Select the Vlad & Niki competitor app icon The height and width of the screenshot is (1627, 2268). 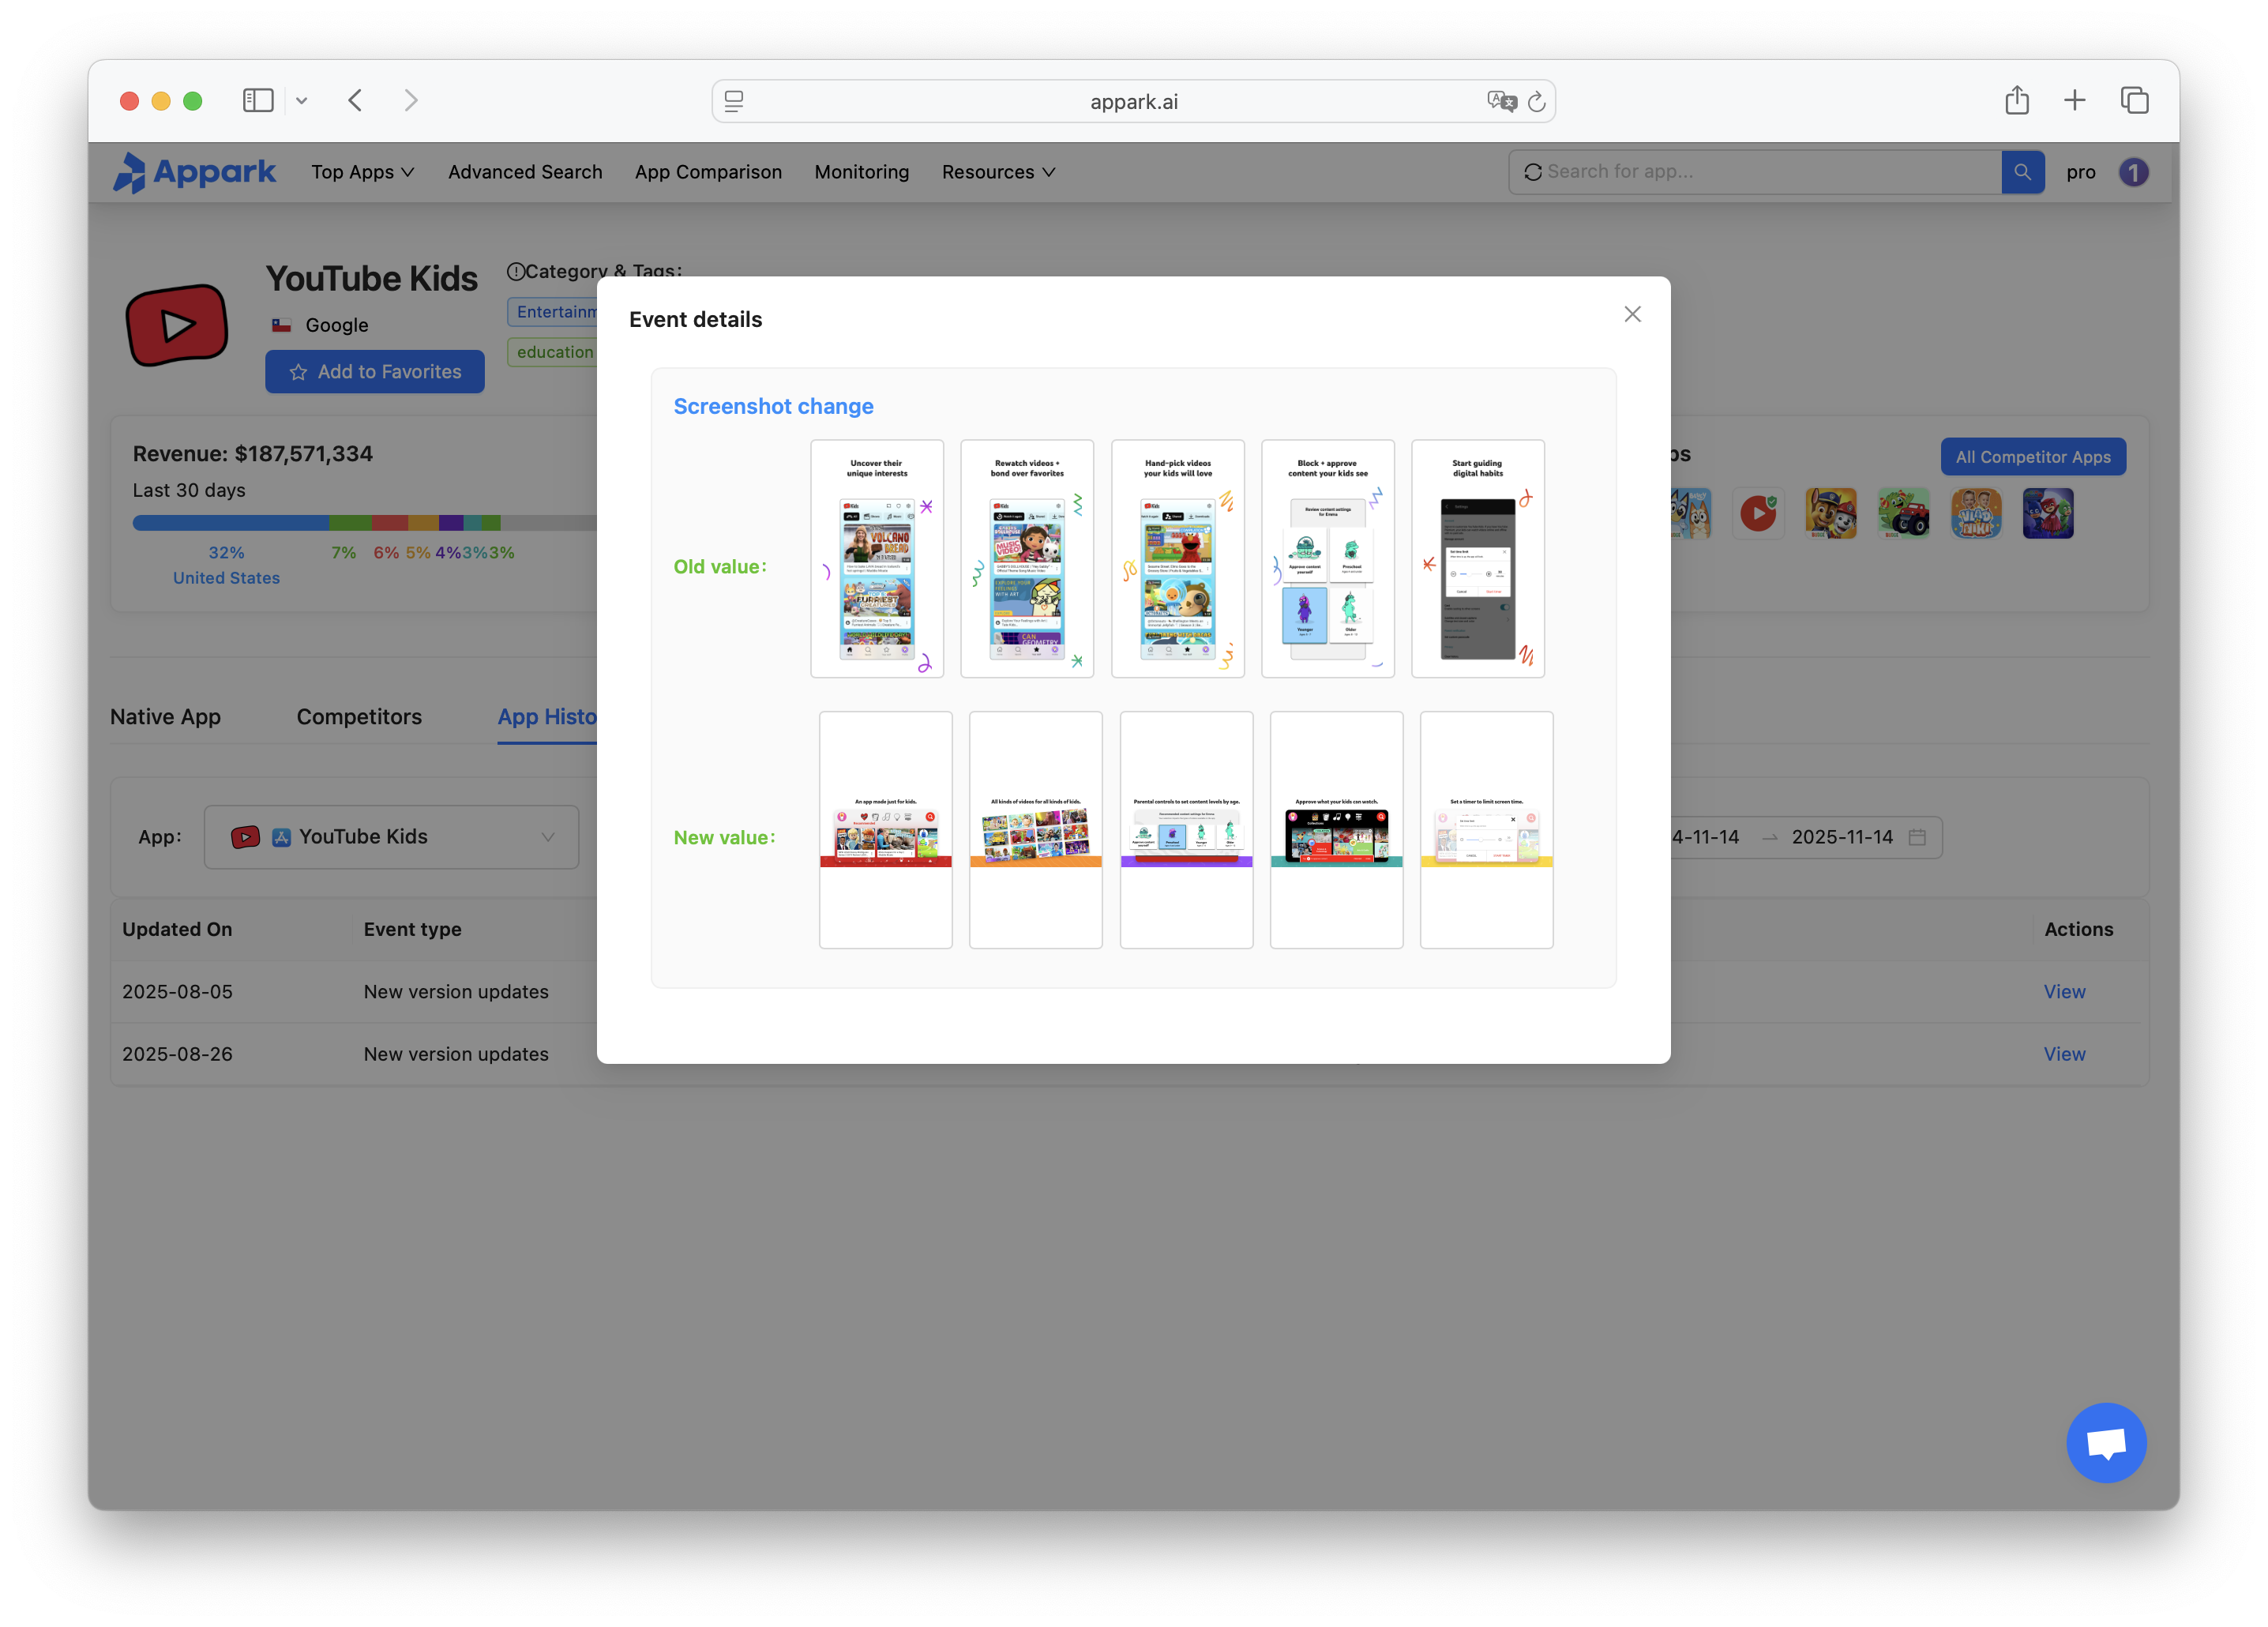pyautogui.click(x=1976, y=513)
